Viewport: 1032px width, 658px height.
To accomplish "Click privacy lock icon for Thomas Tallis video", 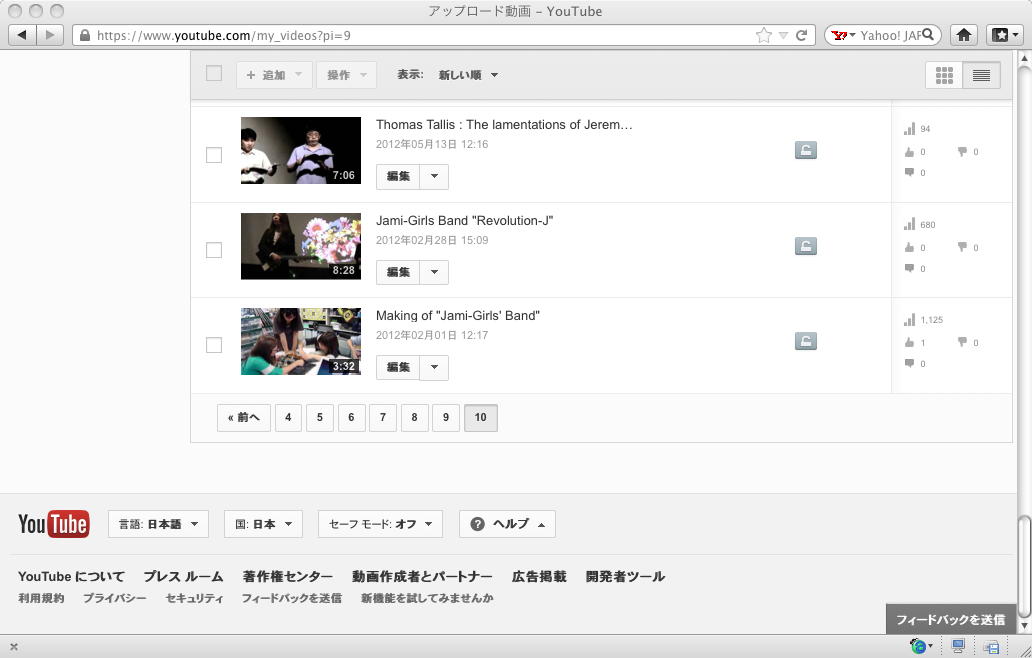I will pos(806,150).
